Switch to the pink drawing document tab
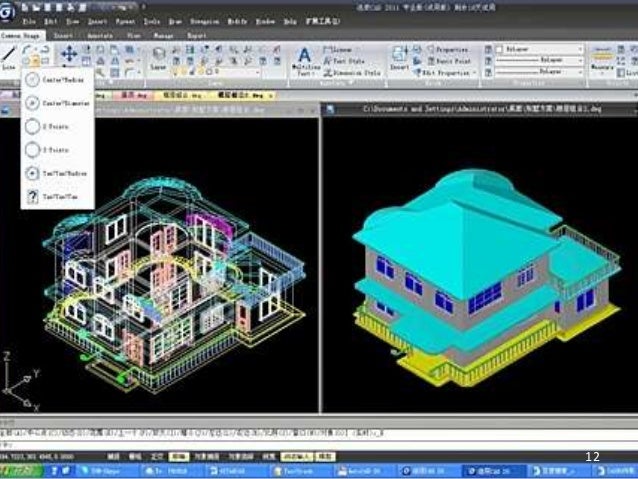This screenshot has height=479, width=638. tap(134, 96)
